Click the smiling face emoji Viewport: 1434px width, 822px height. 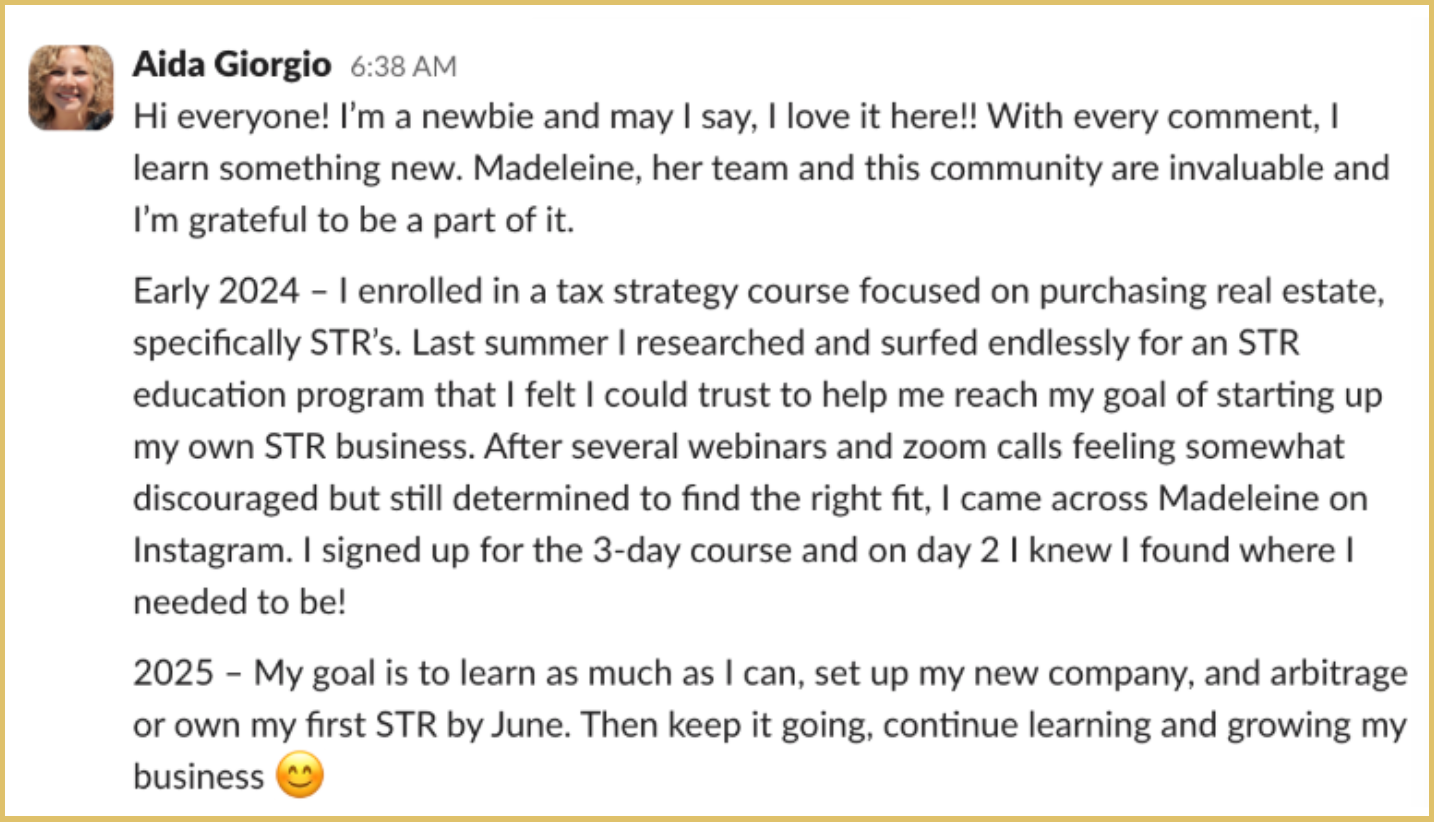coord(300,777)
